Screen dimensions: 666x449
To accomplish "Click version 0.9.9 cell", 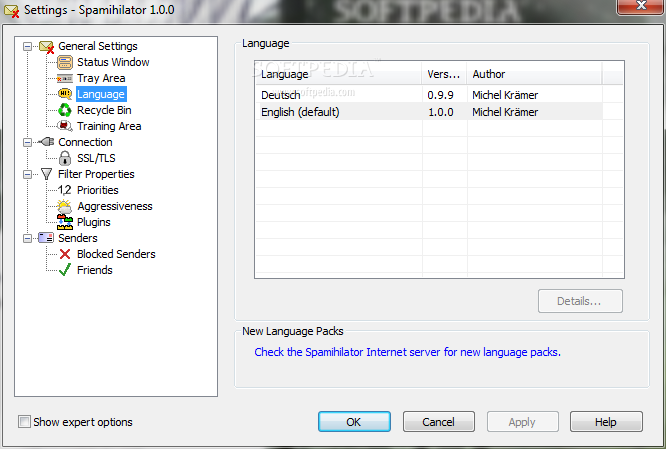I will (440, 95).
